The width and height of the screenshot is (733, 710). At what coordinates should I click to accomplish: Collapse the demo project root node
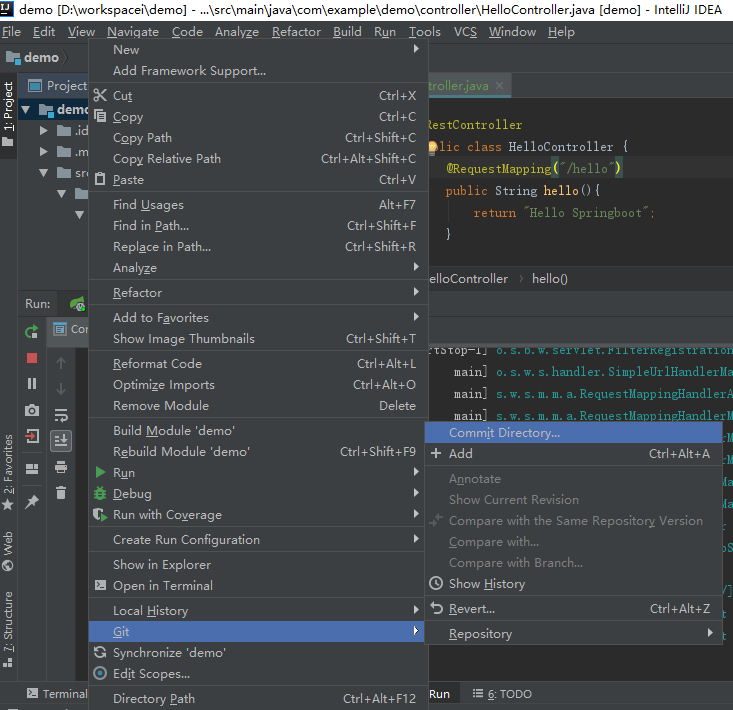tap(26, 110)
